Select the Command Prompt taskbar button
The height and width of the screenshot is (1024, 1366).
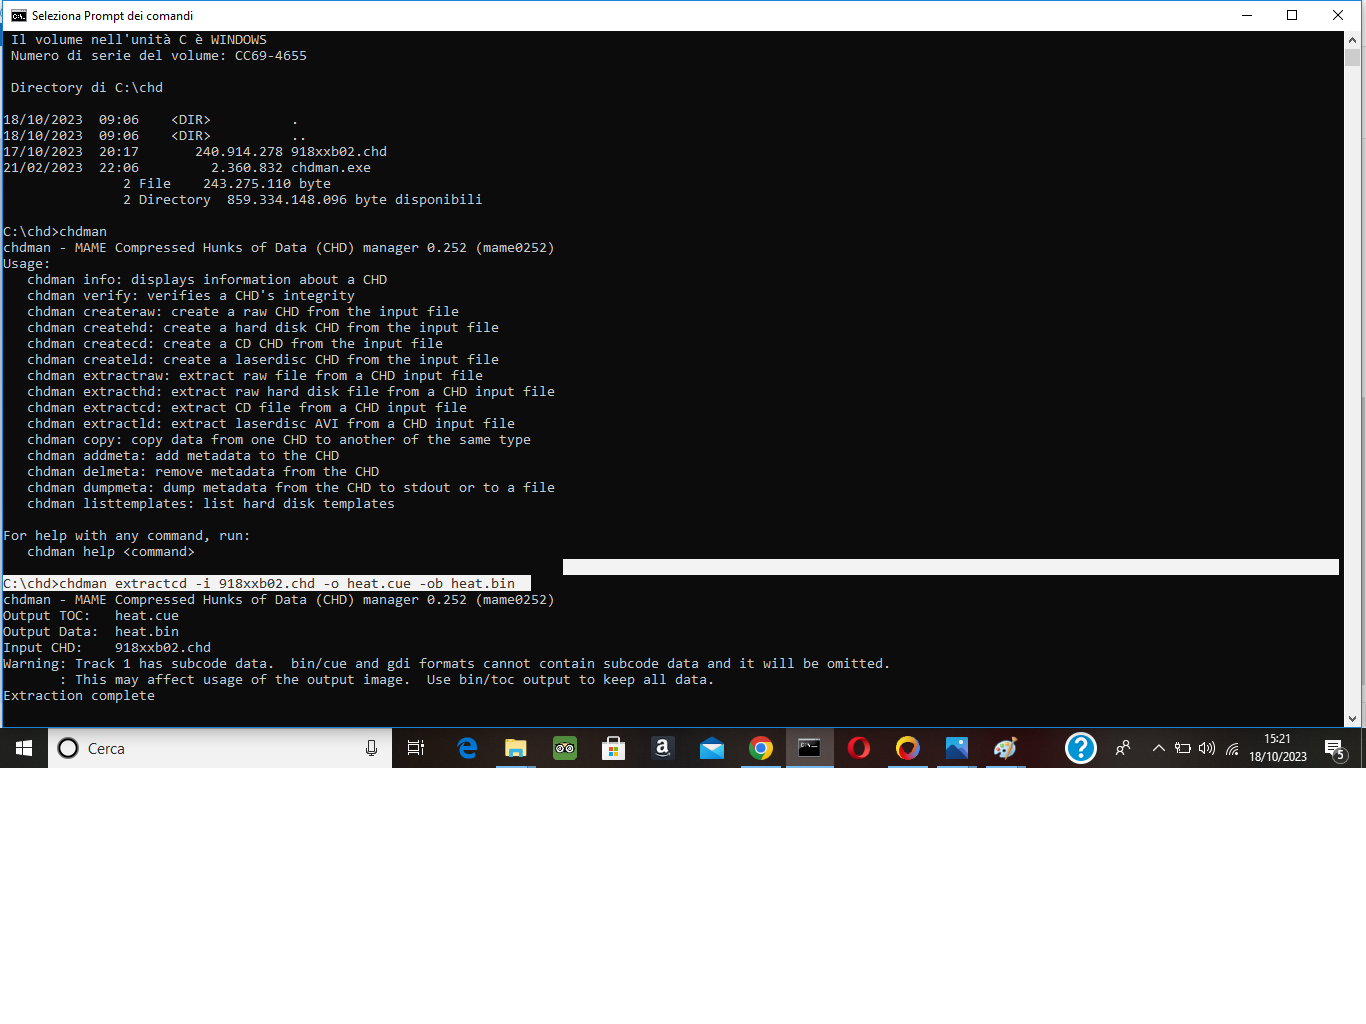click(x=810, y=748)
